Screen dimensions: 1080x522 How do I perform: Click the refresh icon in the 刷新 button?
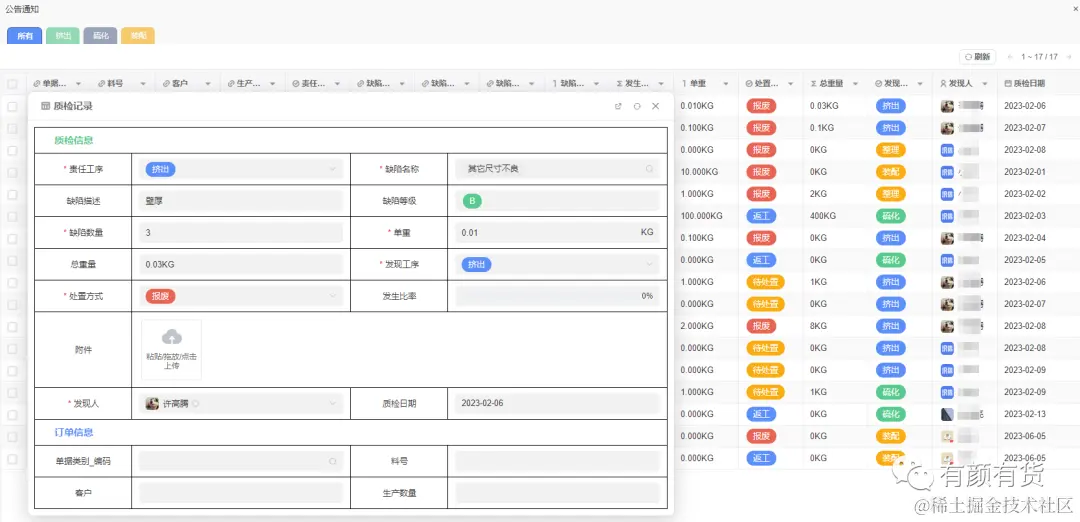[x=968, y=57]
